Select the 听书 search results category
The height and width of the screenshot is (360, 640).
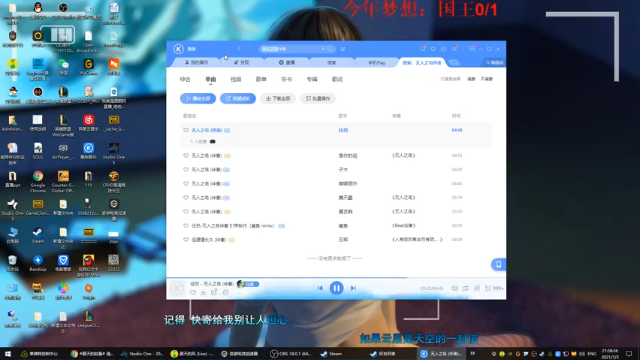tap(286, 79)
